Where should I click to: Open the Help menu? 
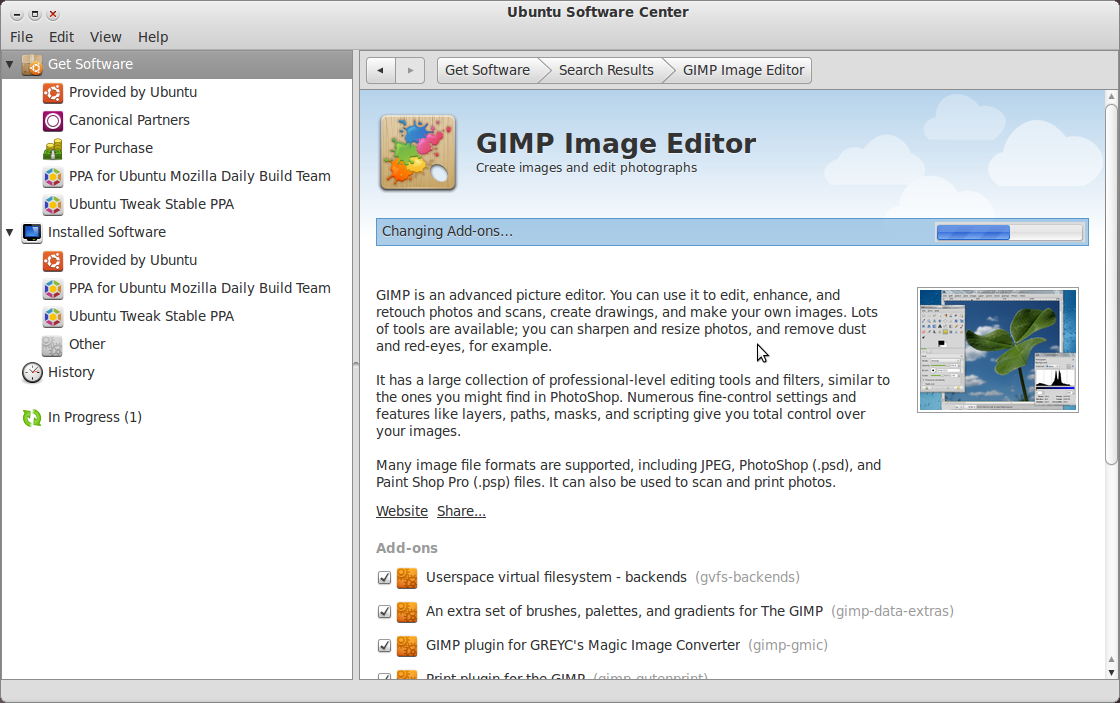pyautogui.click(x=153, y=37)
